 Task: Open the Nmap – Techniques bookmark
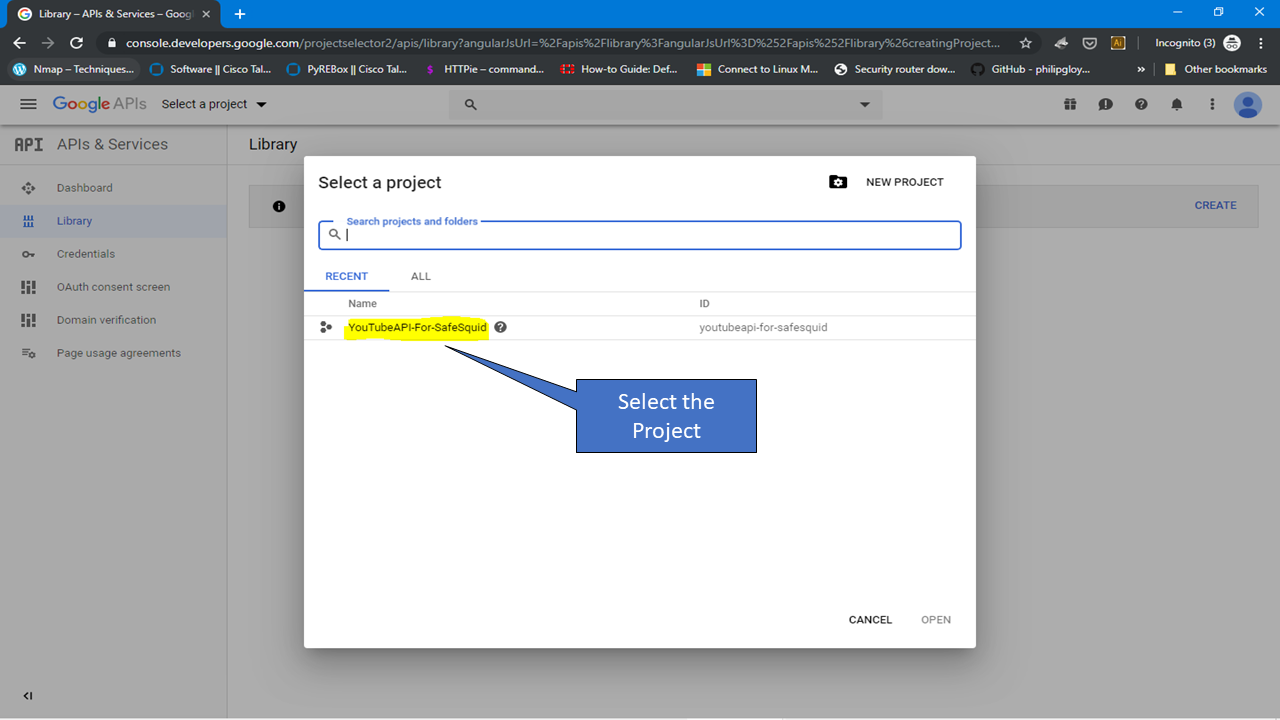[73, 69]
